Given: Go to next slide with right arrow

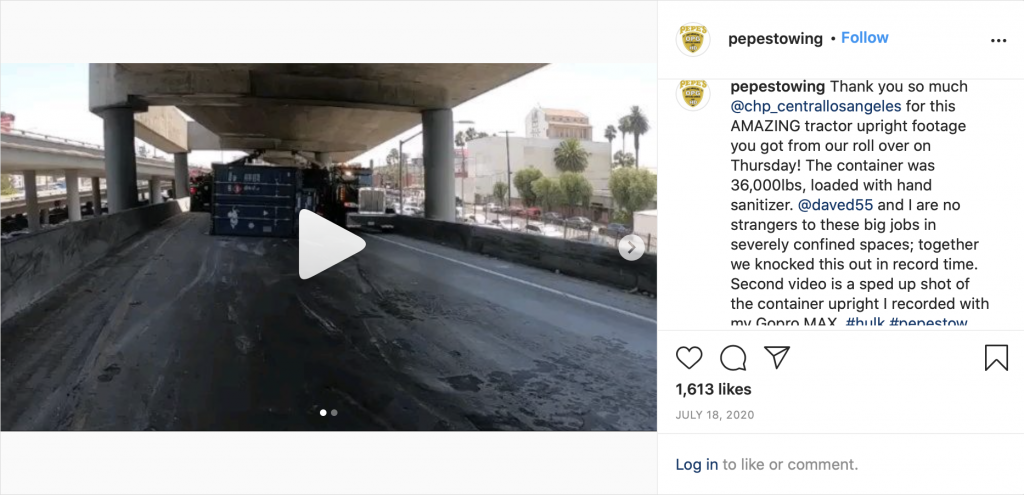Looking at the screenshot, I should coord(631,248).
